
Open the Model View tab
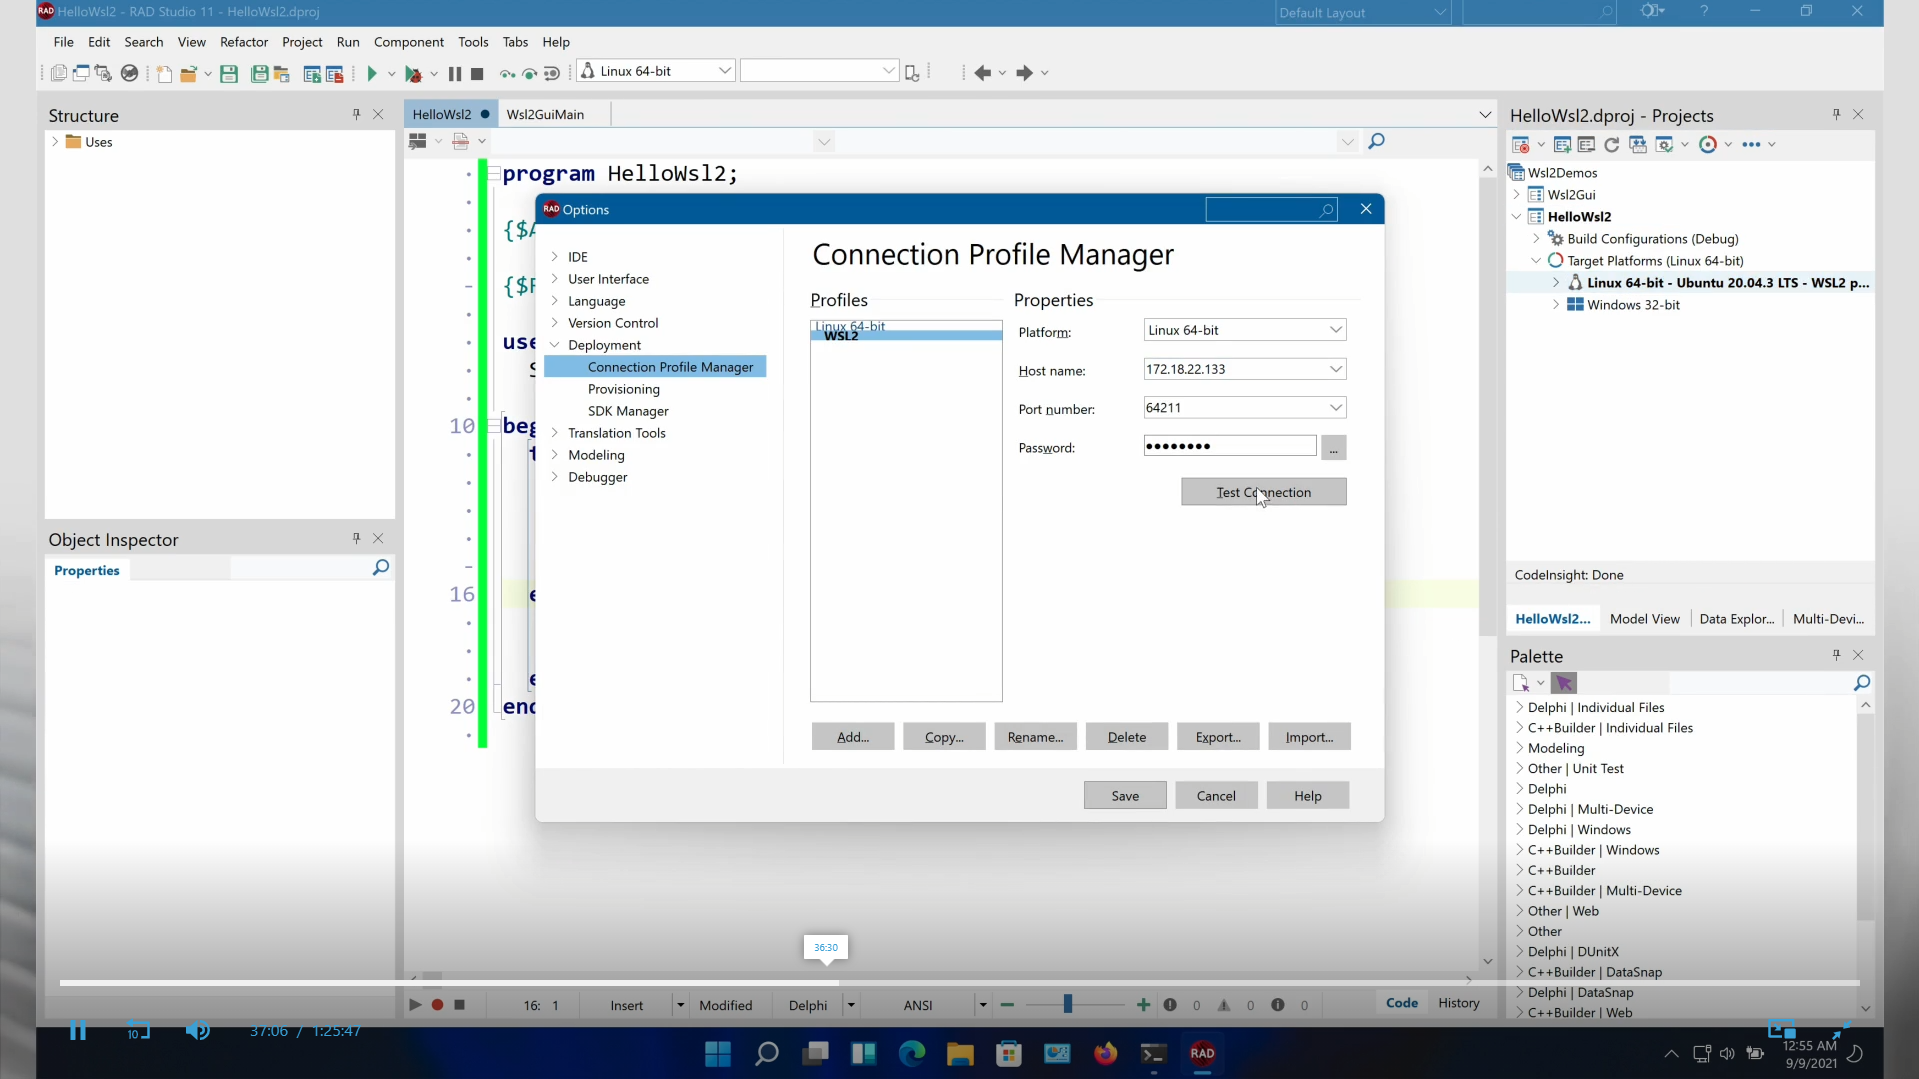pos(1644,619)
